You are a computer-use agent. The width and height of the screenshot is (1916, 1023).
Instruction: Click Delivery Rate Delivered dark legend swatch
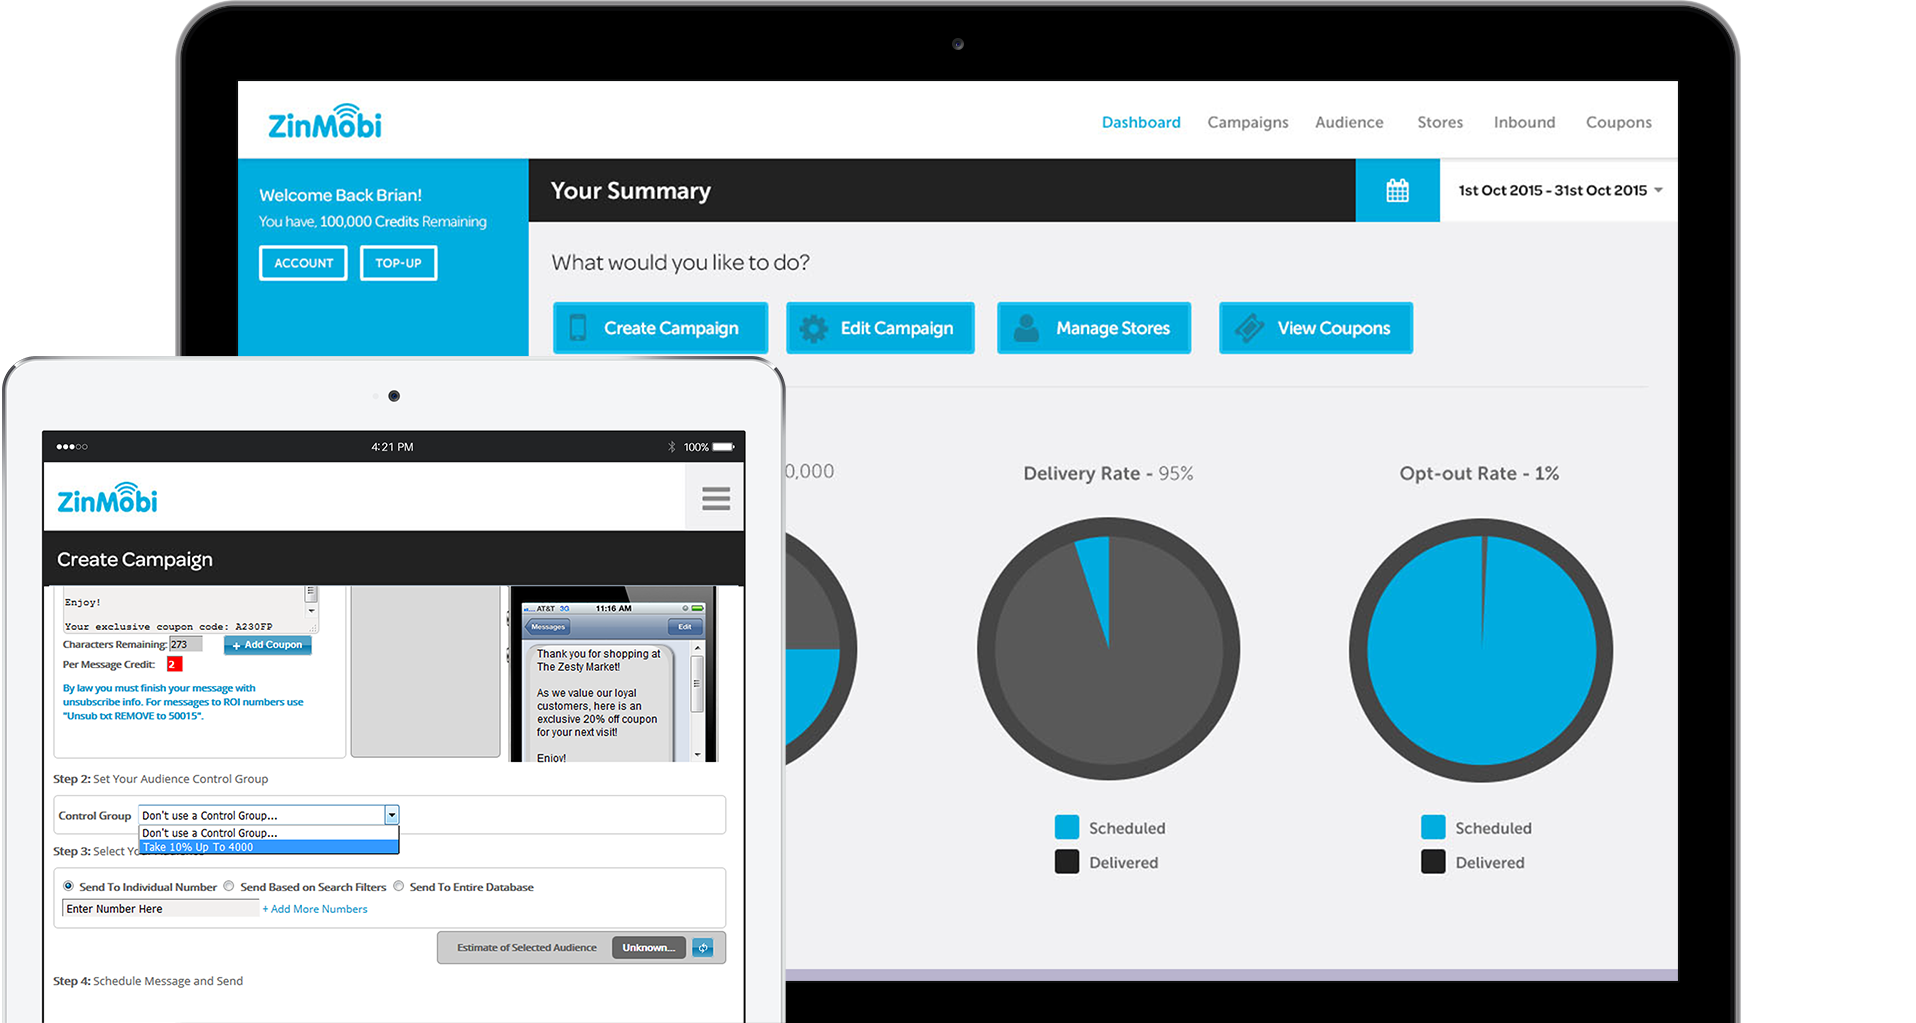click(x=1067, y=861)
